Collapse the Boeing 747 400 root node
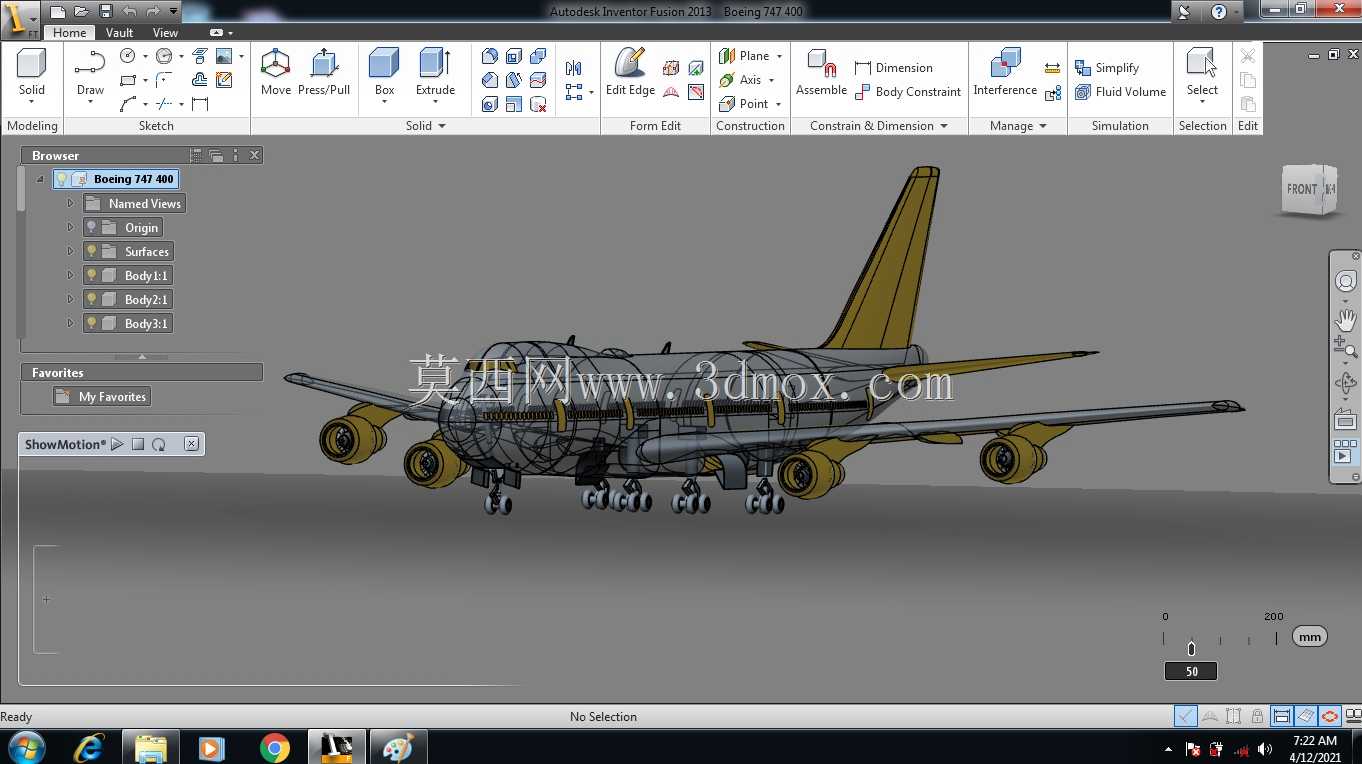Viewport: 1362px width, 764px height. pos(40,179)
